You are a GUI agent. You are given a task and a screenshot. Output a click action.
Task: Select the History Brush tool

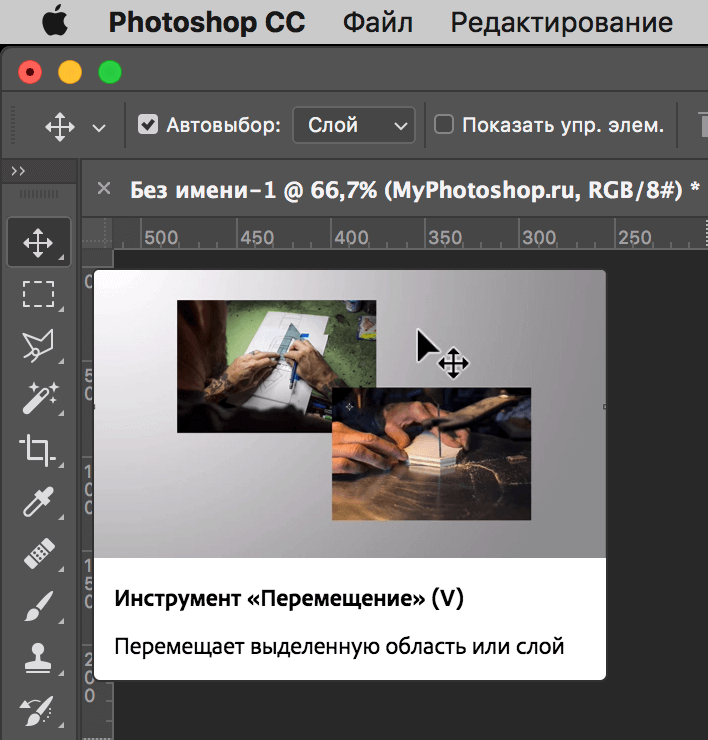coord(37,710)
